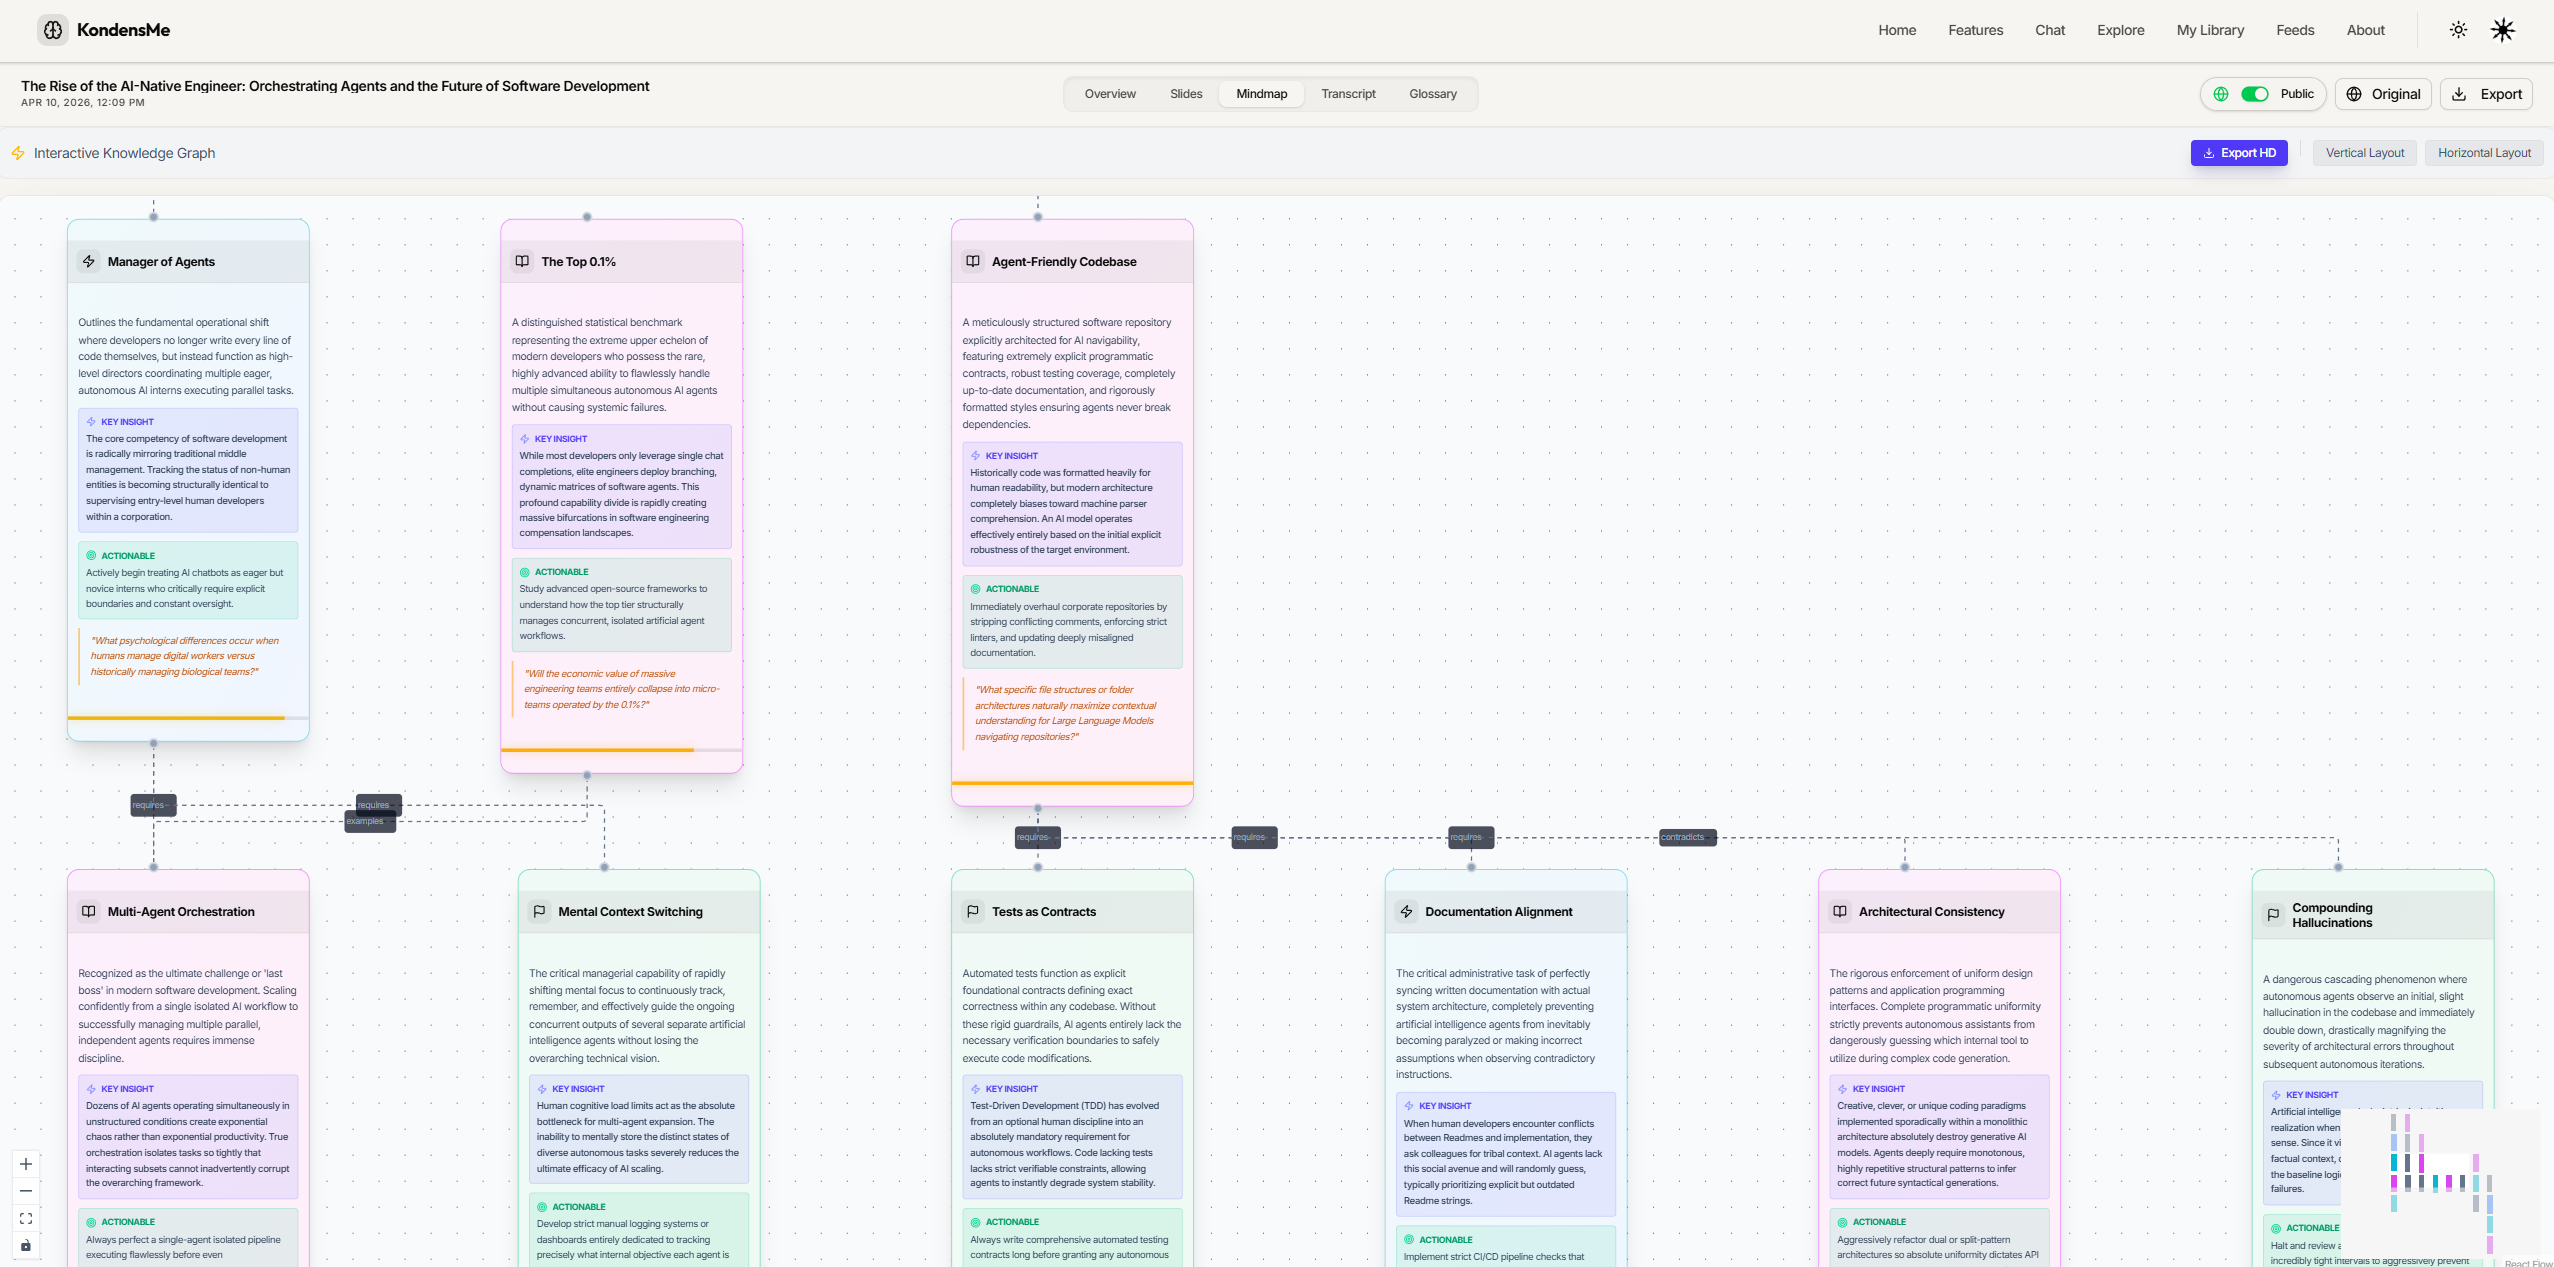Click the lightning icon on Manager of Agents
The image size is (2554, 1267).
pyautogui.click(x=89, y=261)
